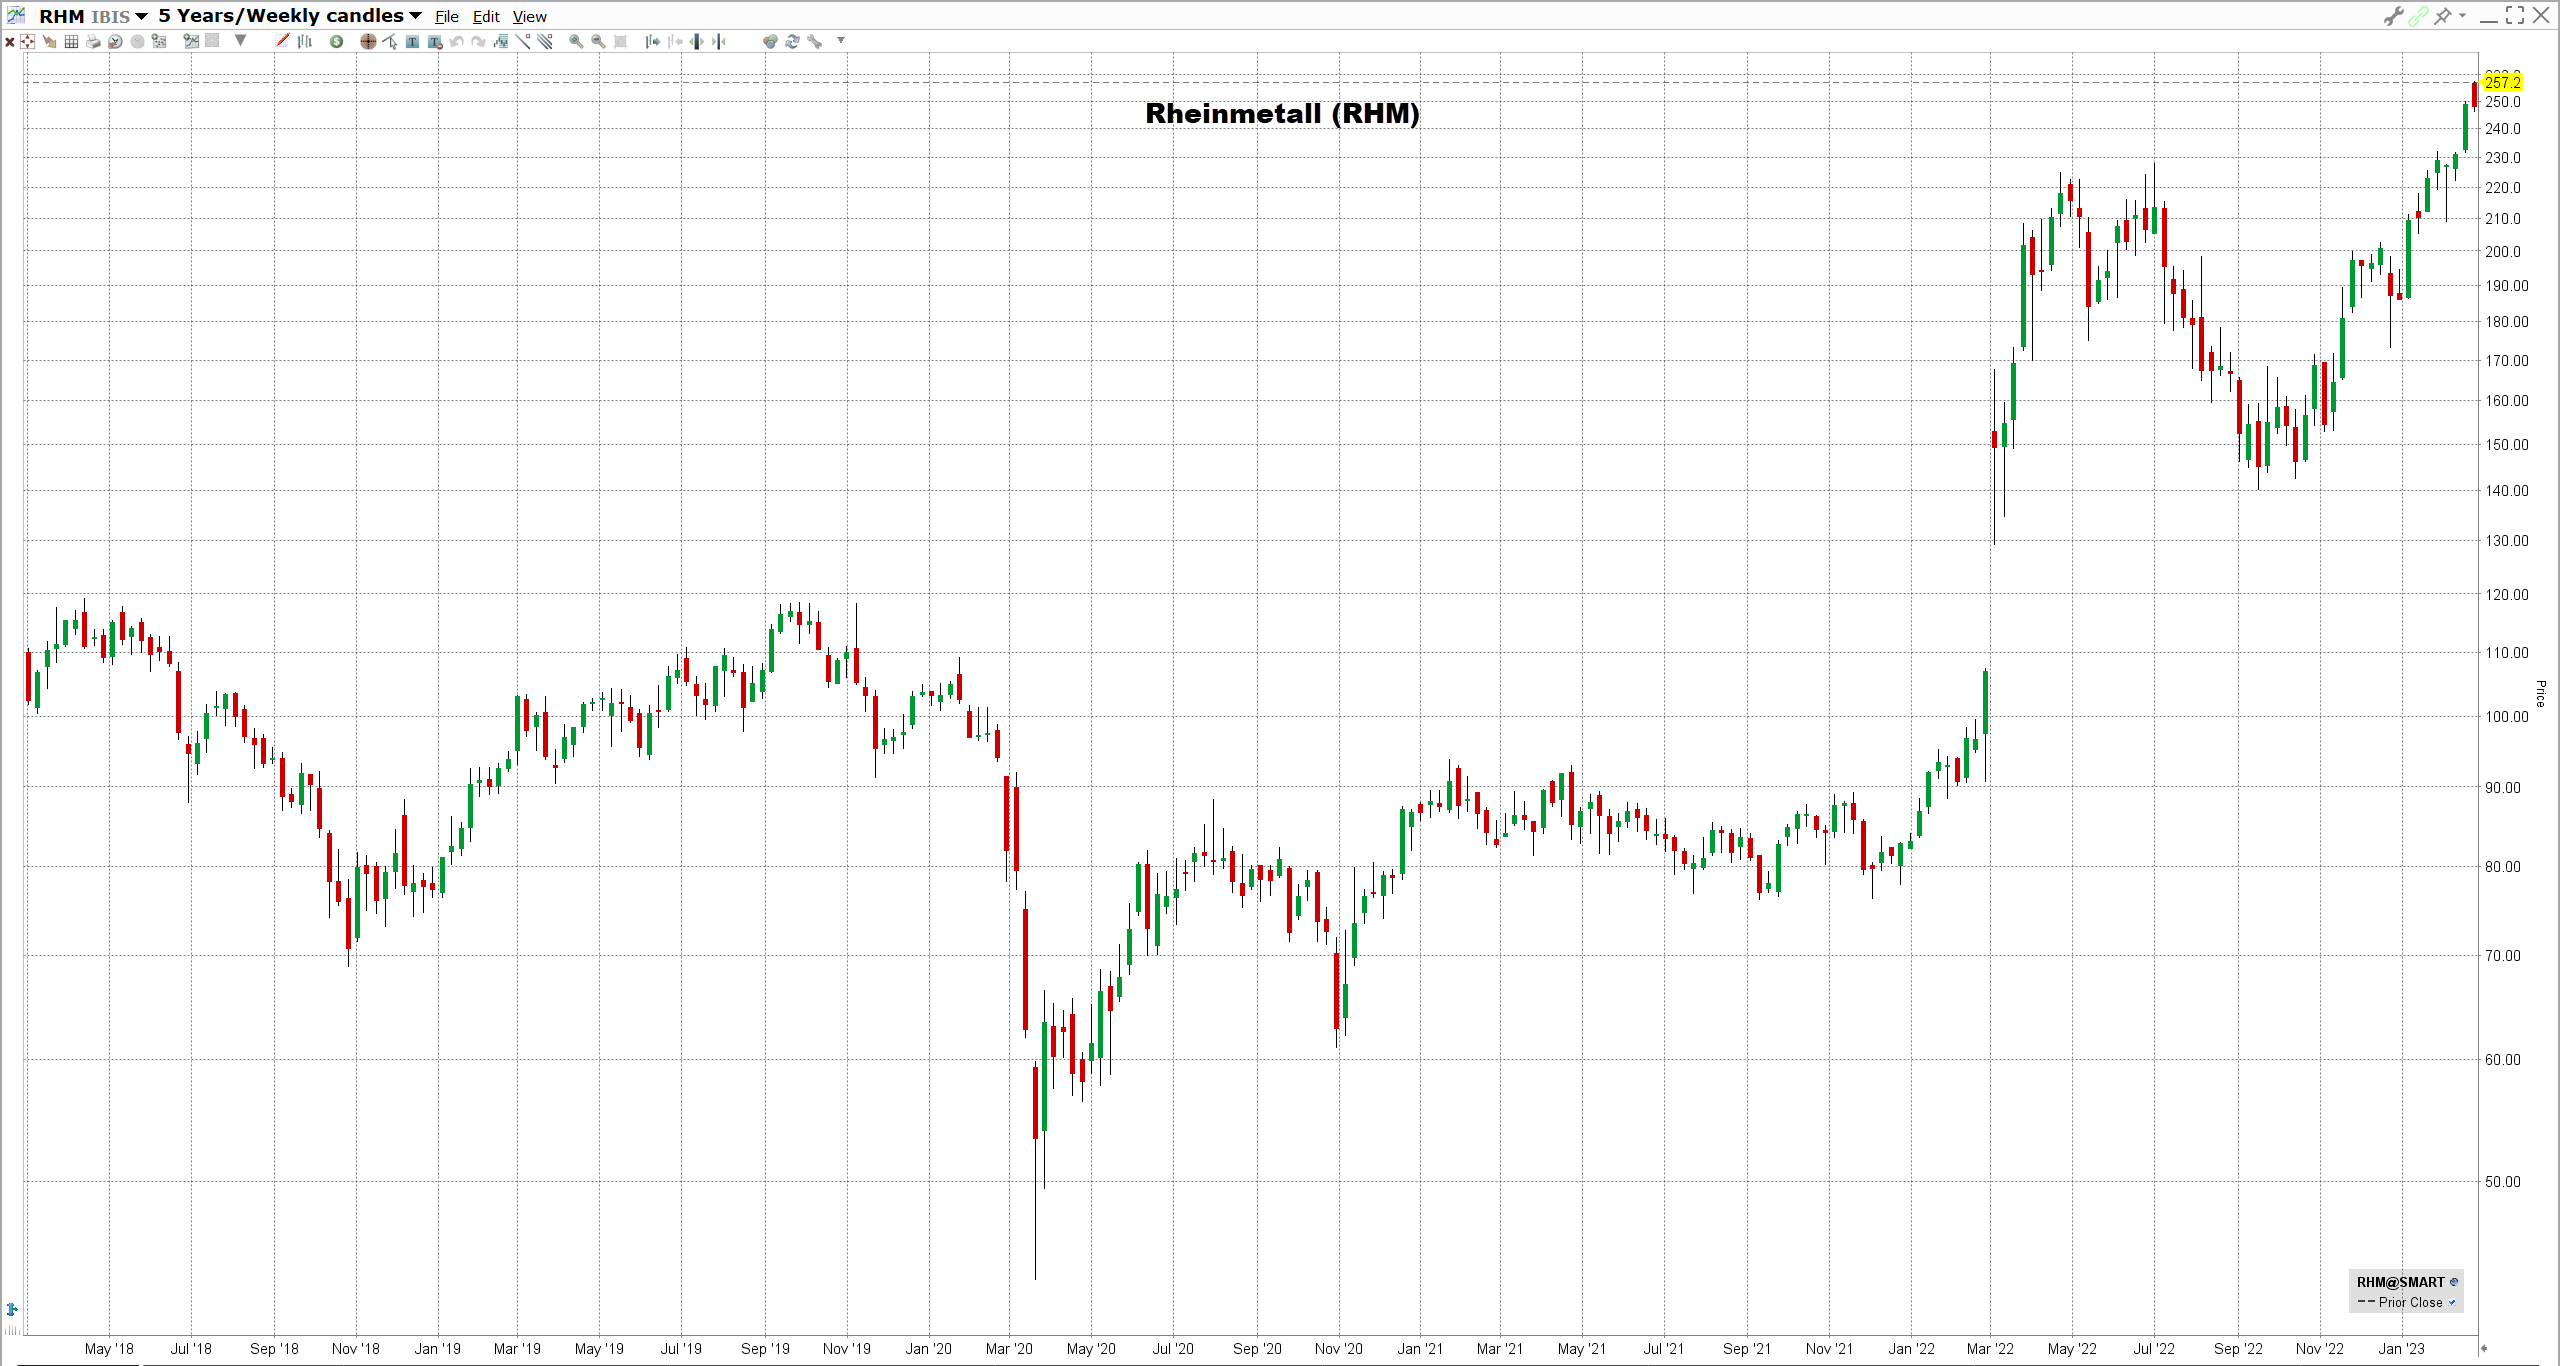
Task: Click the greyed clock toolbar icon
Action: (138, 42)
